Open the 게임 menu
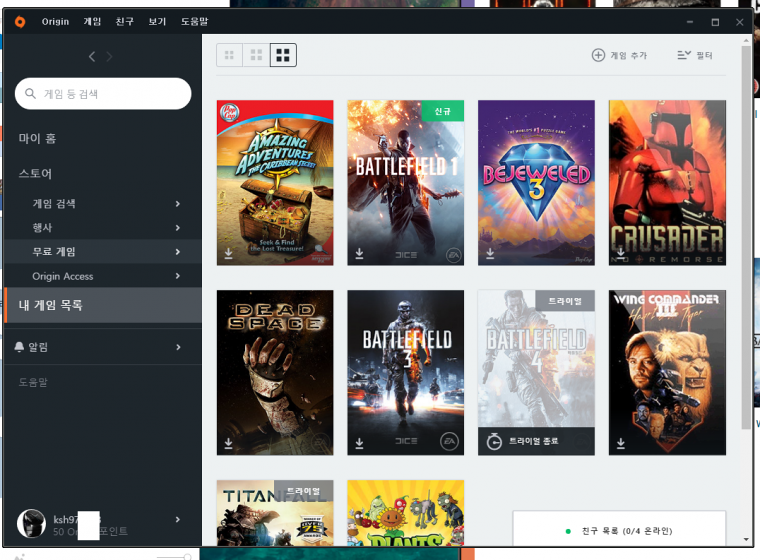The height and width of the screenshot is (560, 760). coord(92,22)
